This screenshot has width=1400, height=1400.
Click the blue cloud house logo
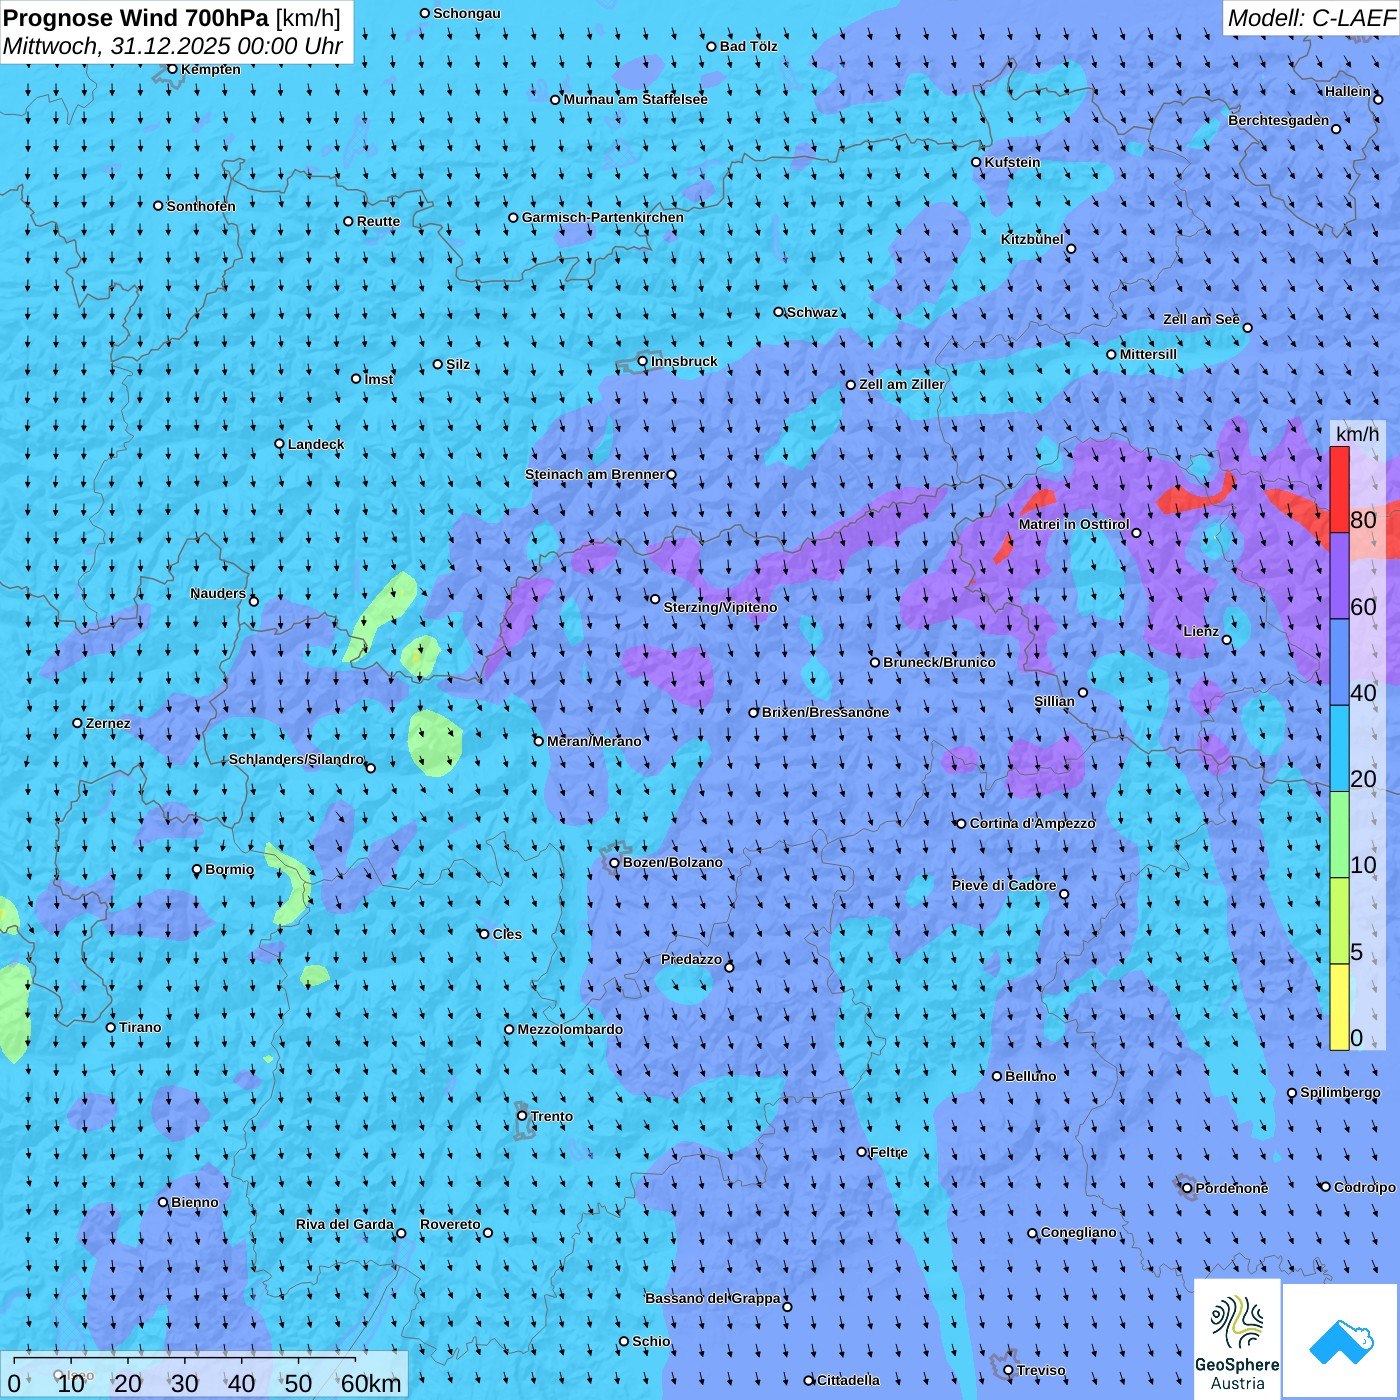[1341, 1341]
